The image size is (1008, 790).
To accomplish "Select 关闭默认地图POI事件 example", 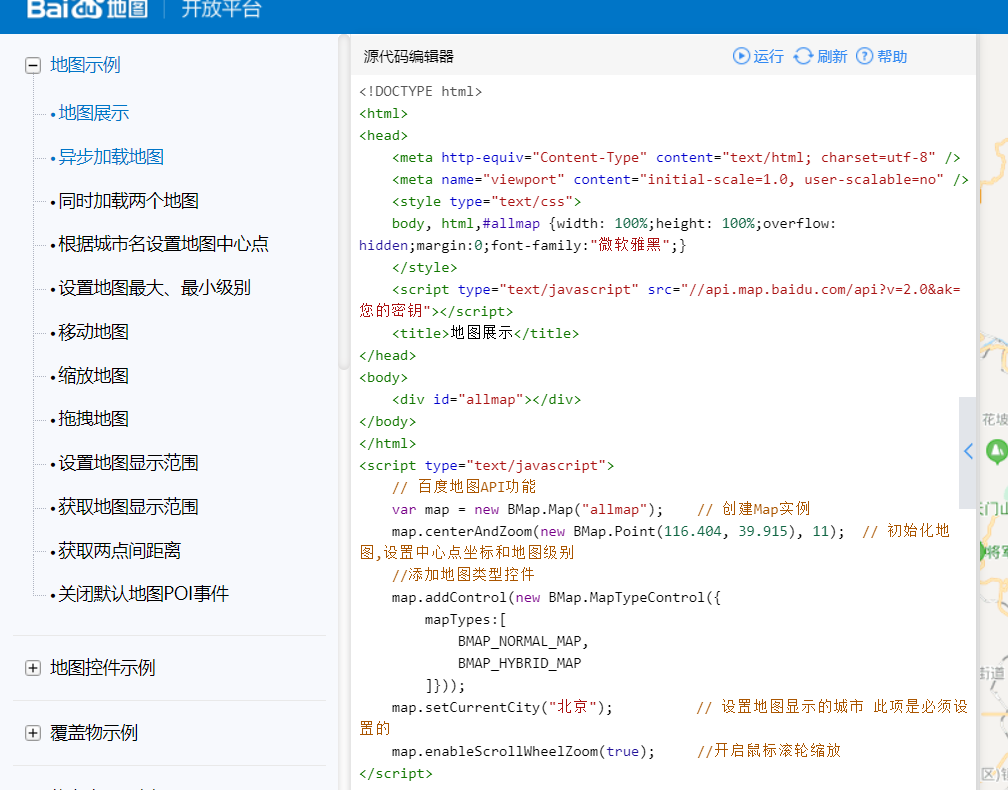I will coord(143,594).
